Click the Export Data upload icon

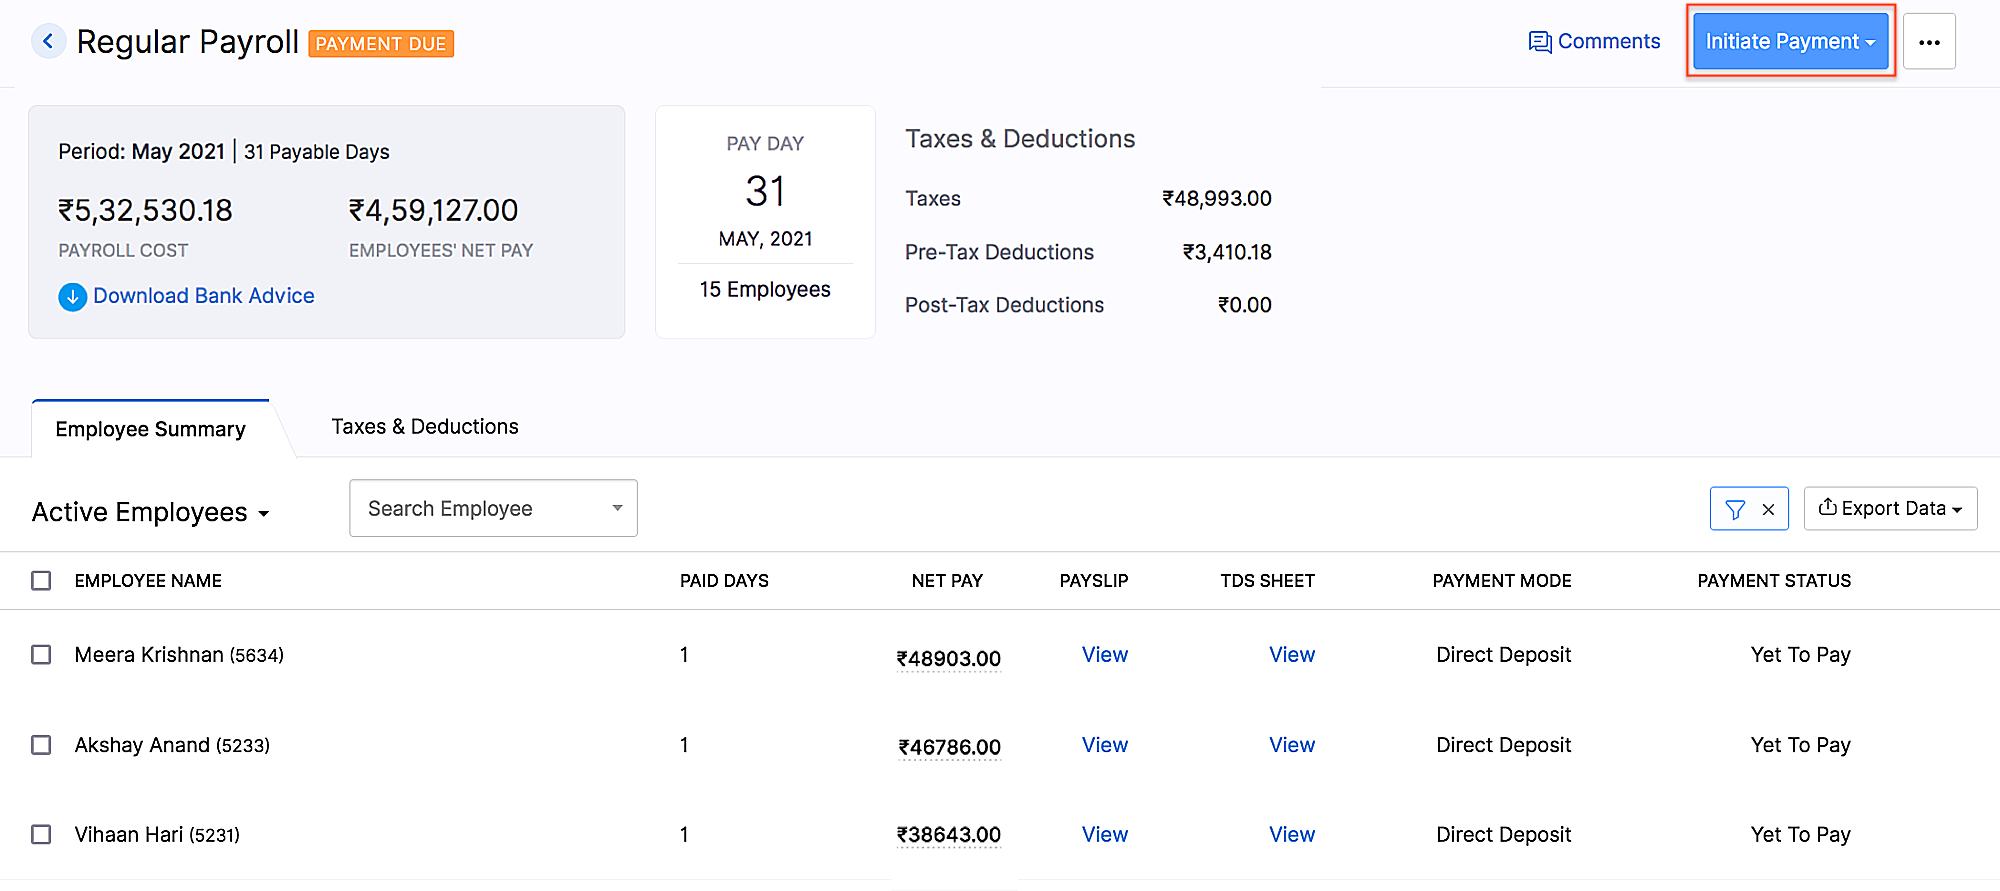[x=1827, y=507]
